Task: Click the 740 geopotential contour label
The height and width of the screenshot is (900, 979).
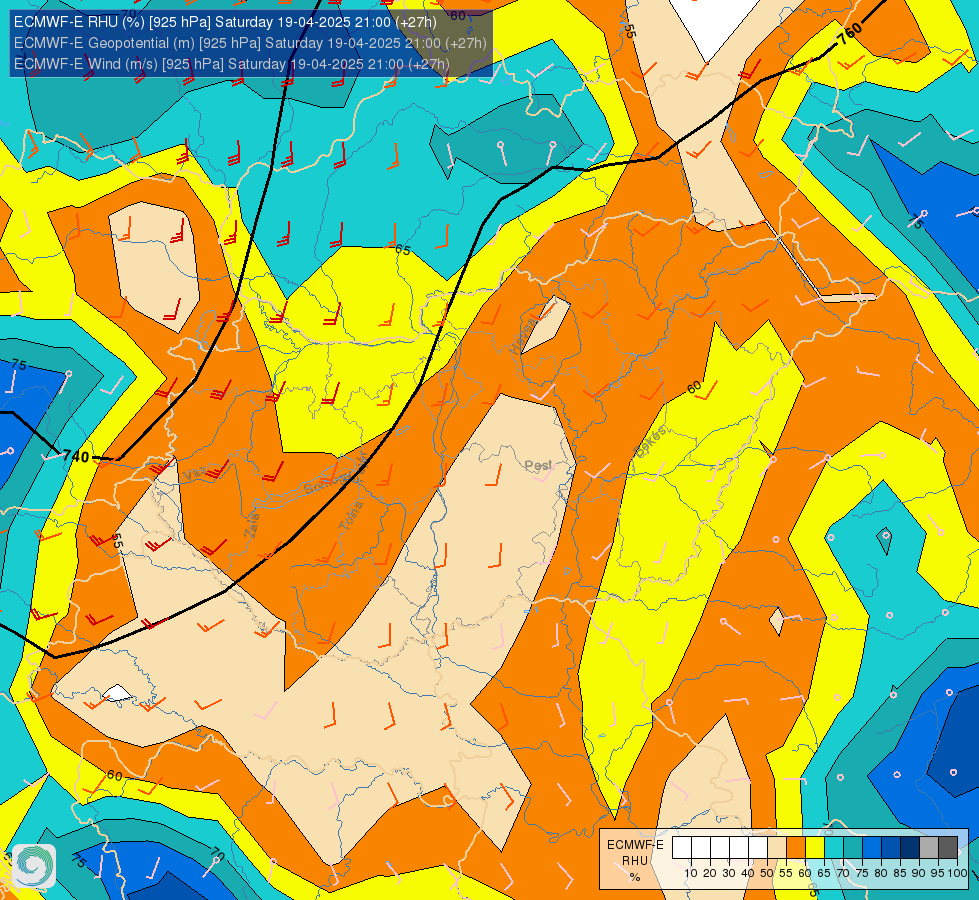Action: tap(76, 457)
